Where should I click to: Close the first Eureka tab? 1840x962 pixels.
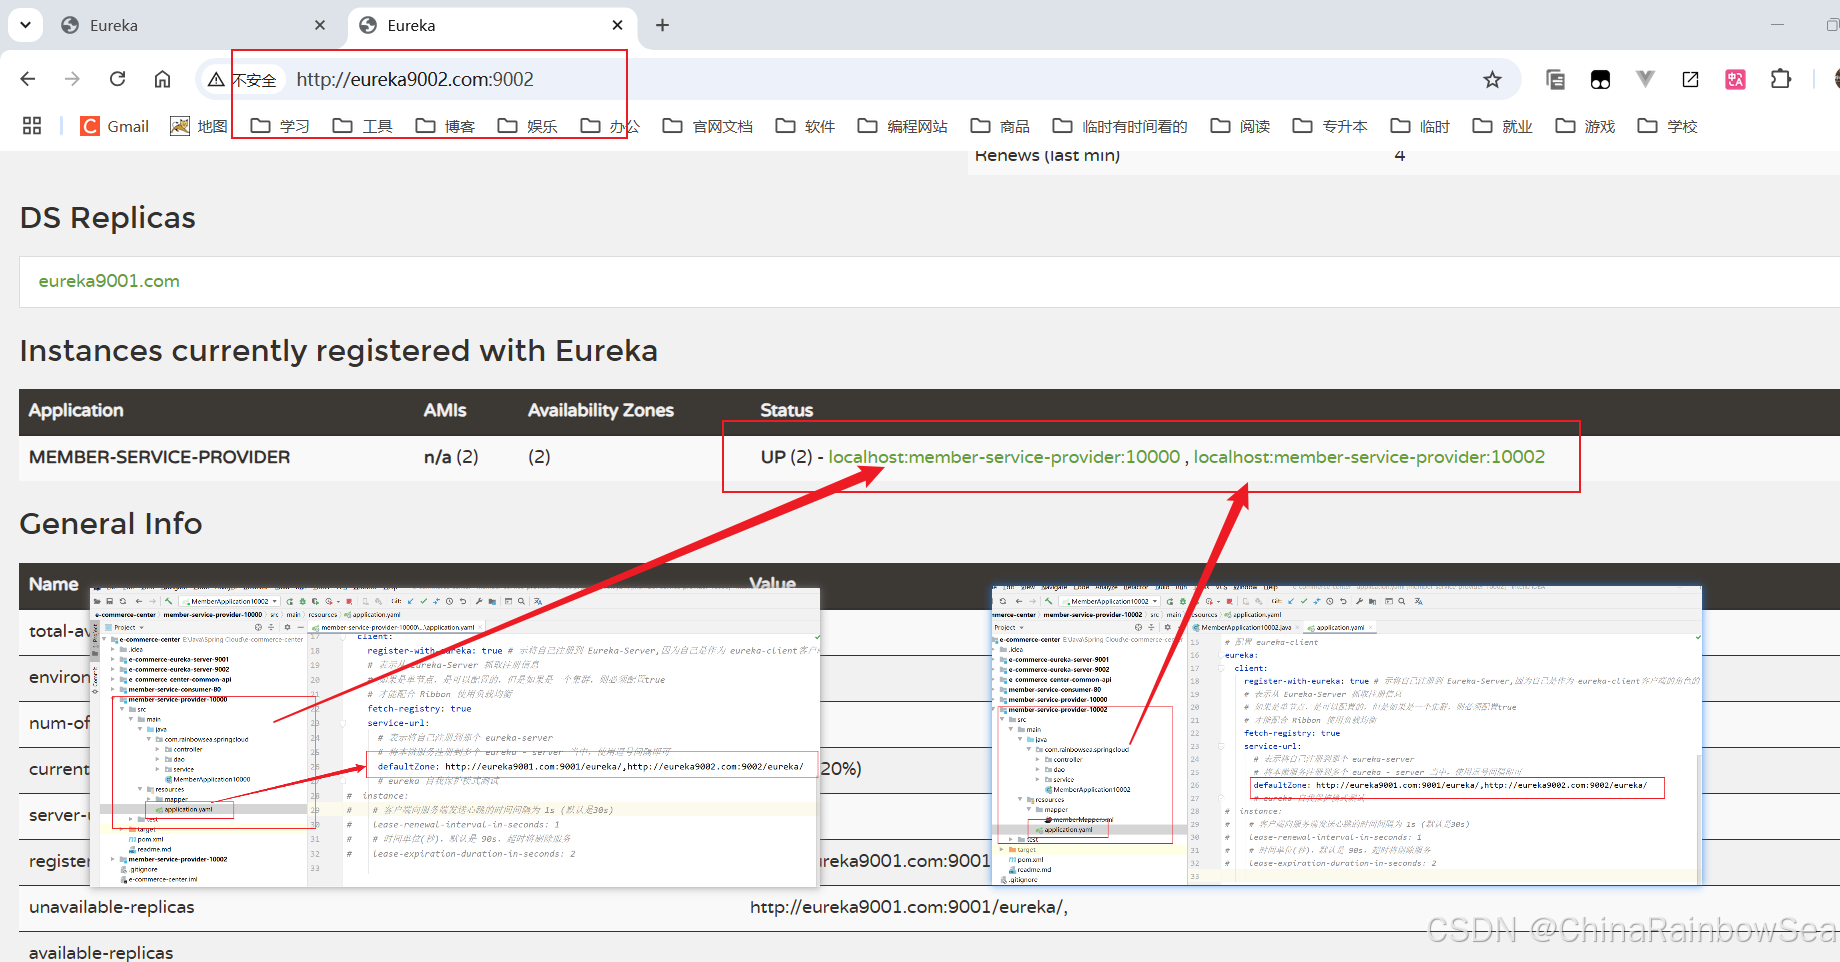(320, 25)
